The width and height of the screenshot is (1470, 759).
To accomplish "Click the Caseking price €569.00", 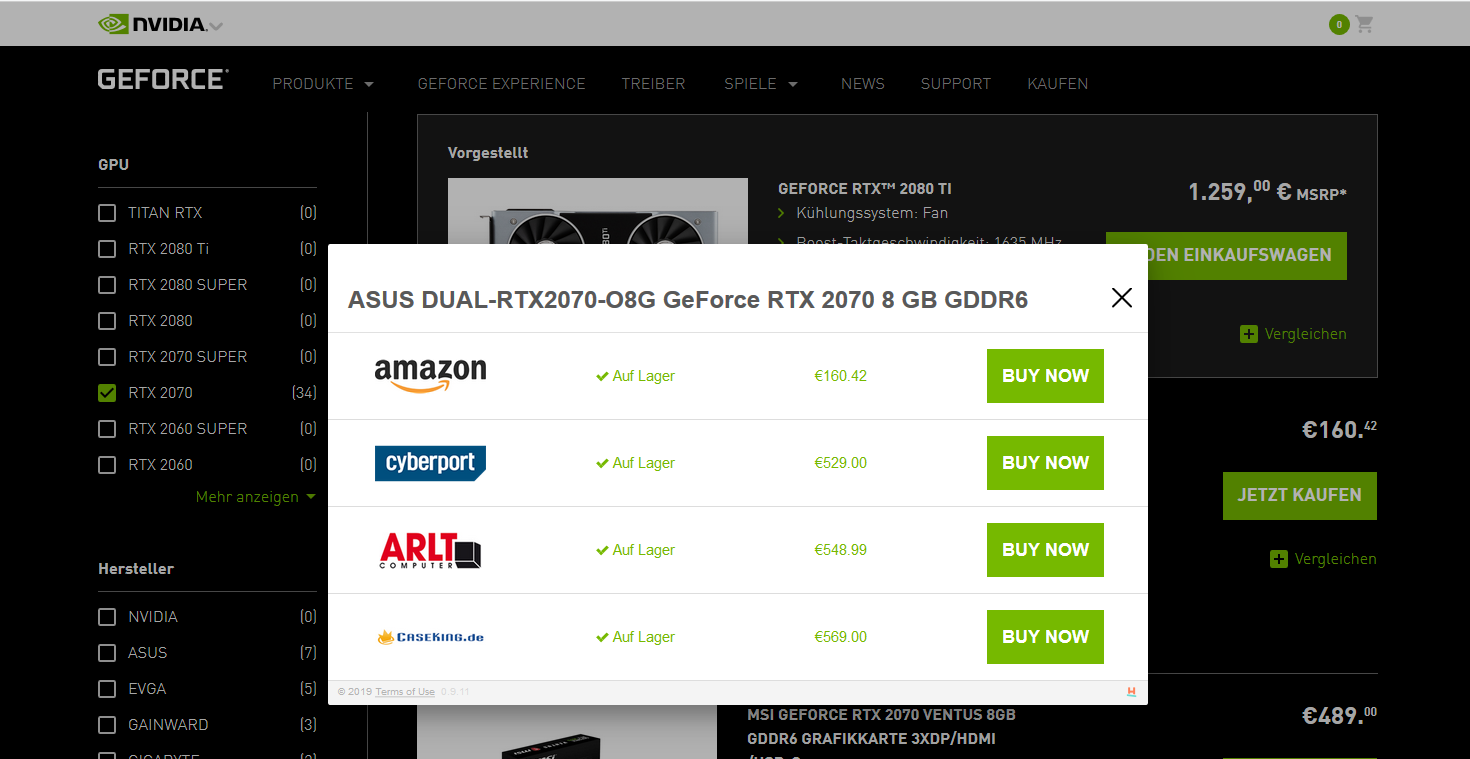I will click(840, 637).
